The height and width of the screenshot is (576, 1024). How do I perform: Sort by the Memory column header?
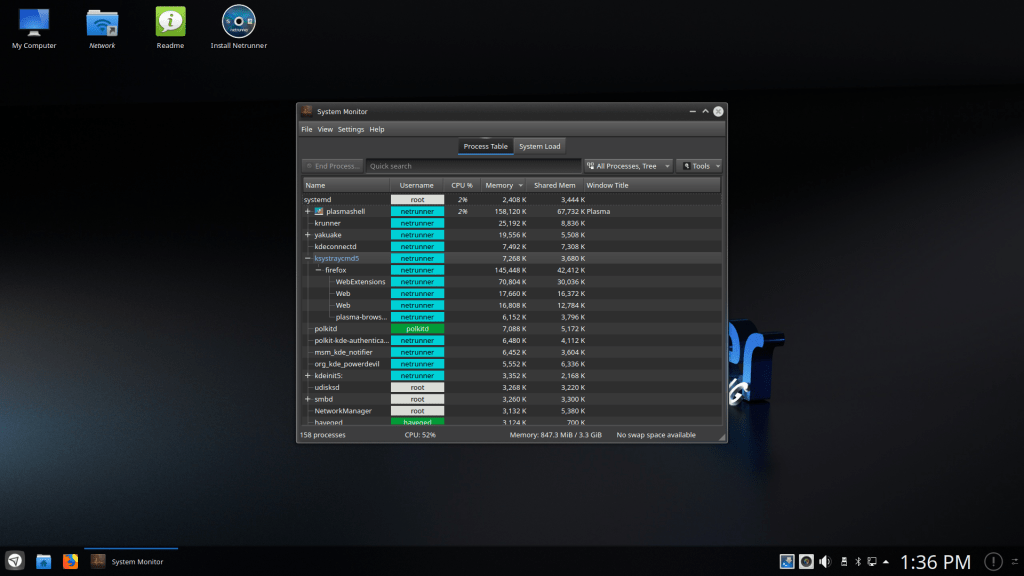point(503,185)
